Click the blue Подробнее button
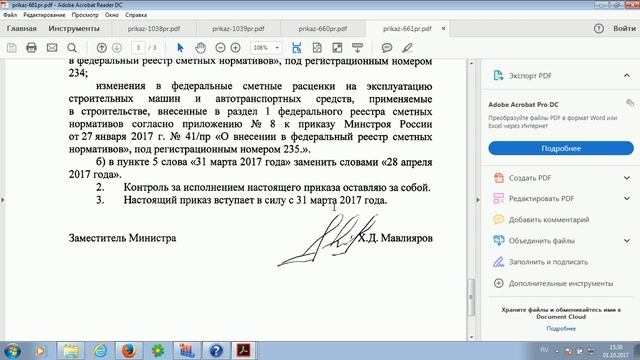The width and height of the screenshot is (640, 360). click(561, 148)
